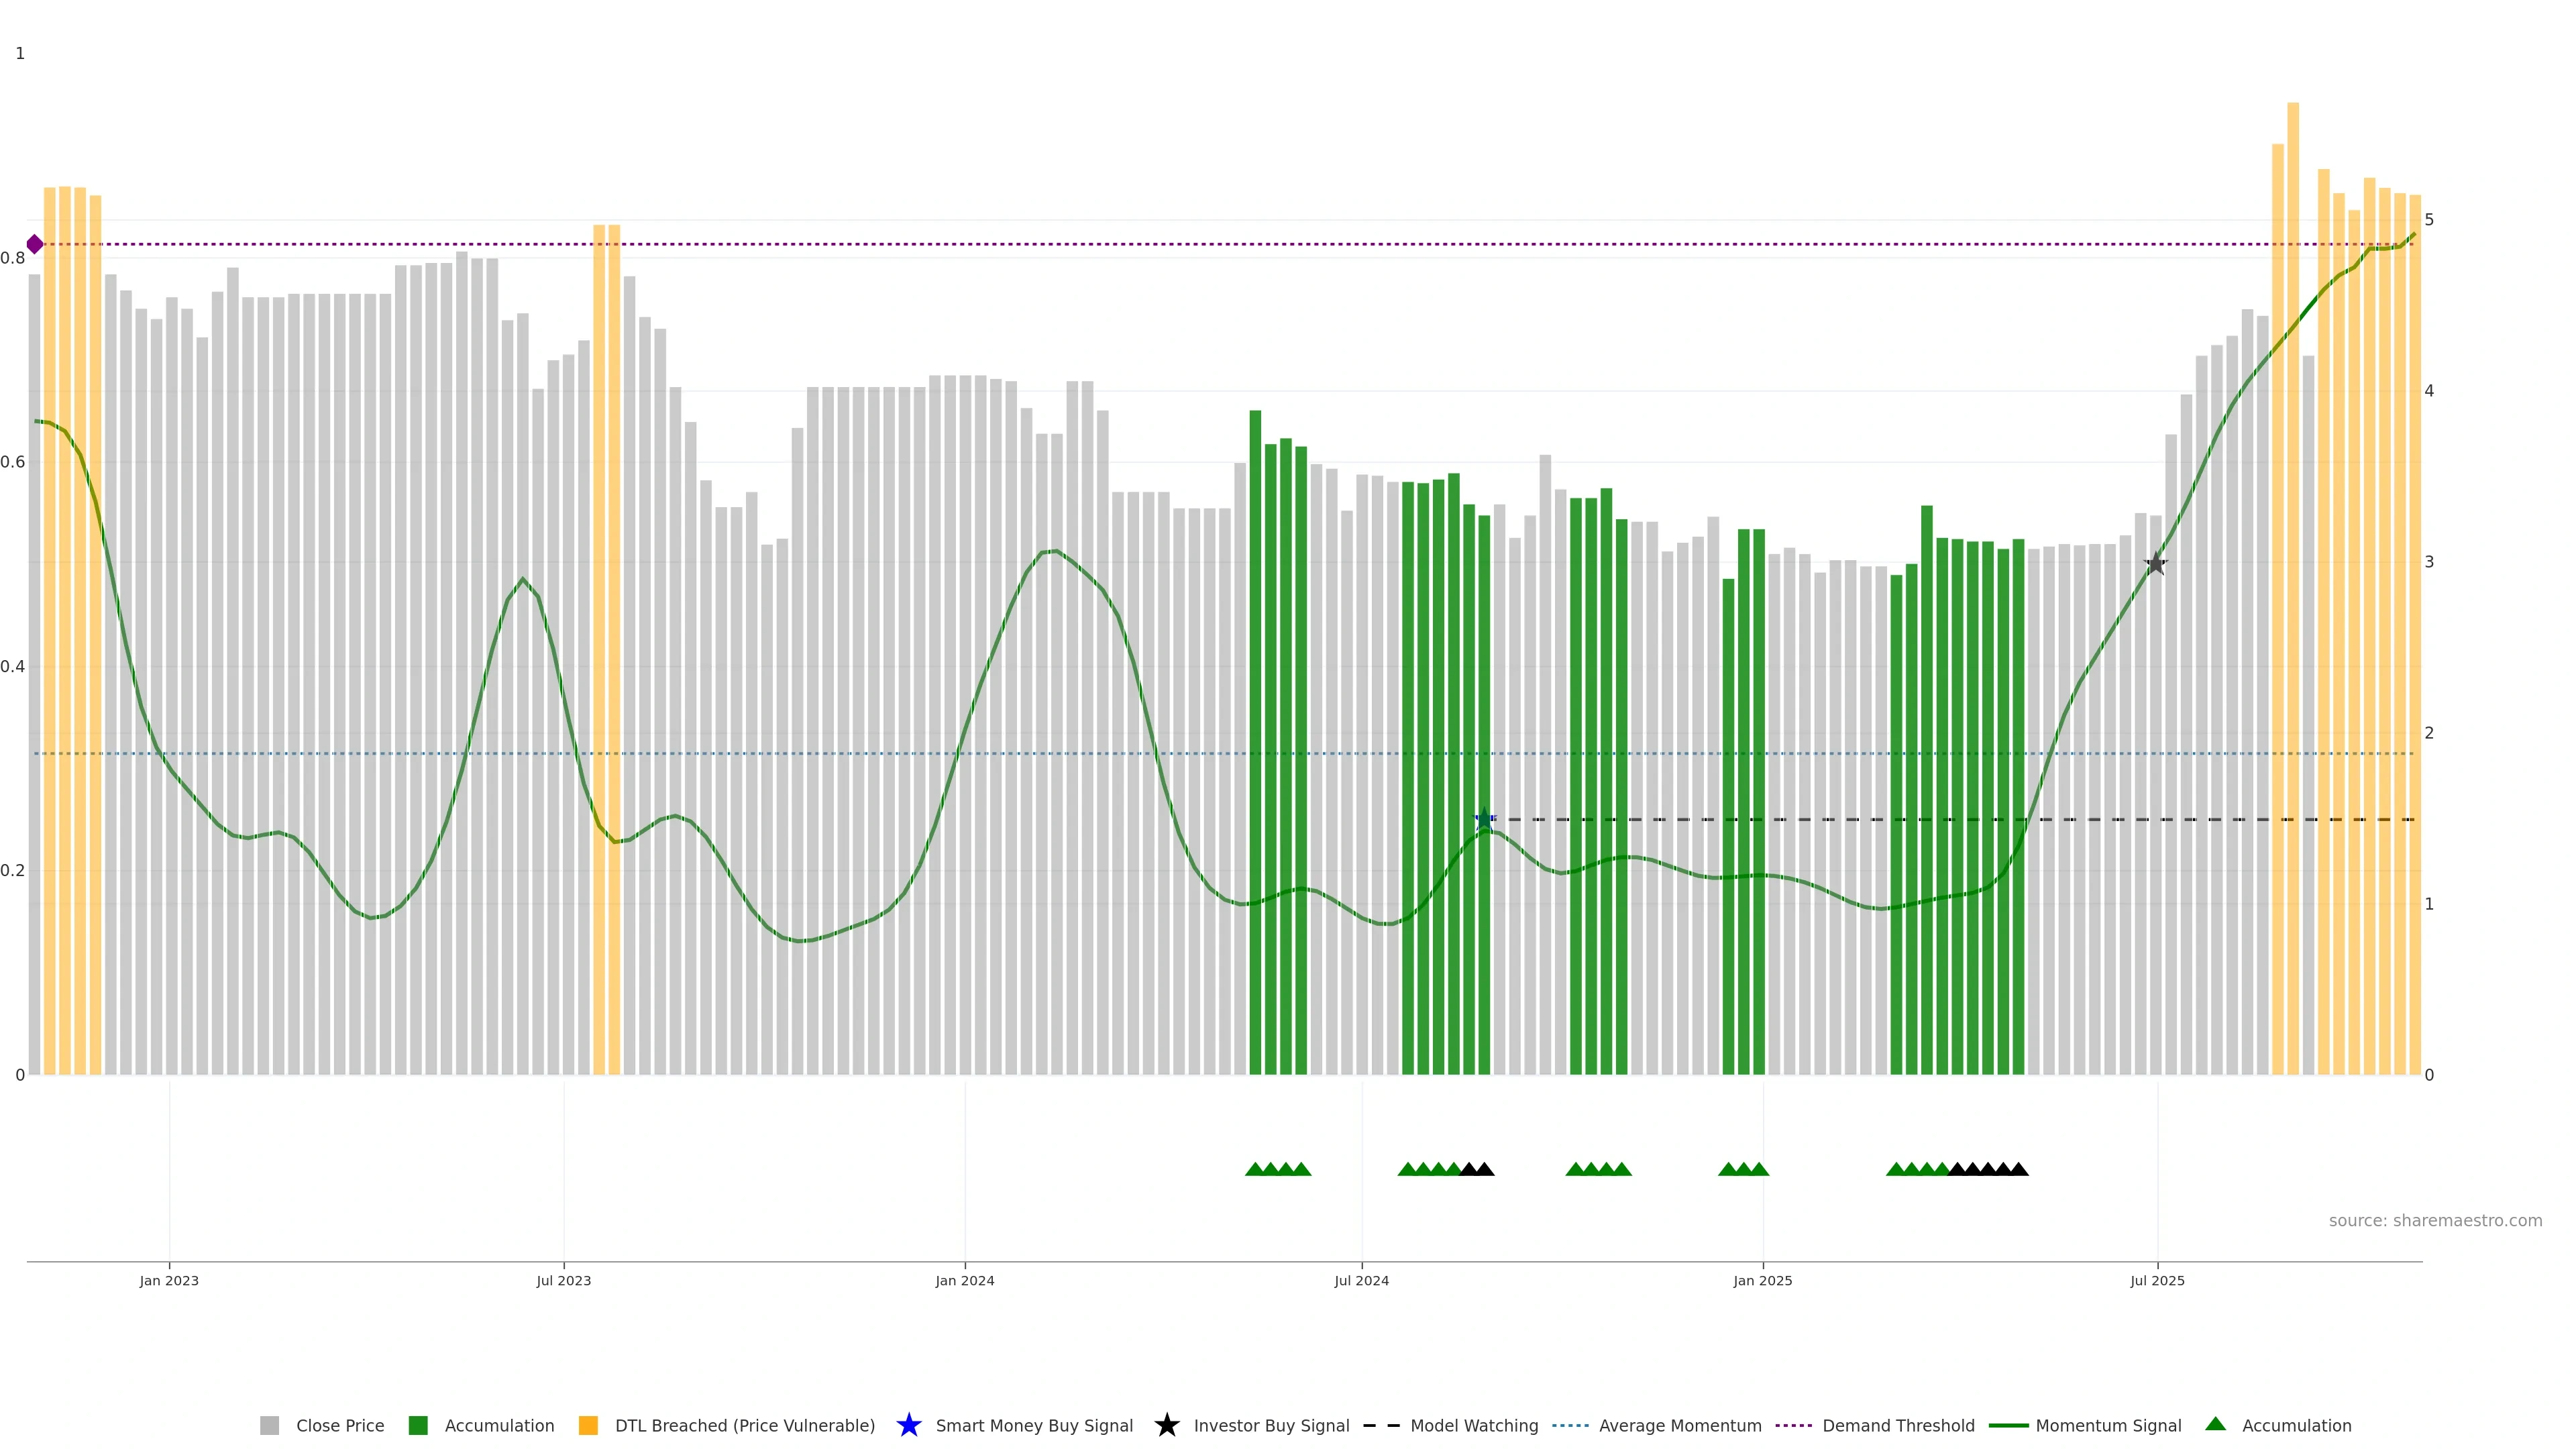2576x1449 pixels.
Task: Click the black Investor Buy Signal star on chart
Action: (2156, 564)
